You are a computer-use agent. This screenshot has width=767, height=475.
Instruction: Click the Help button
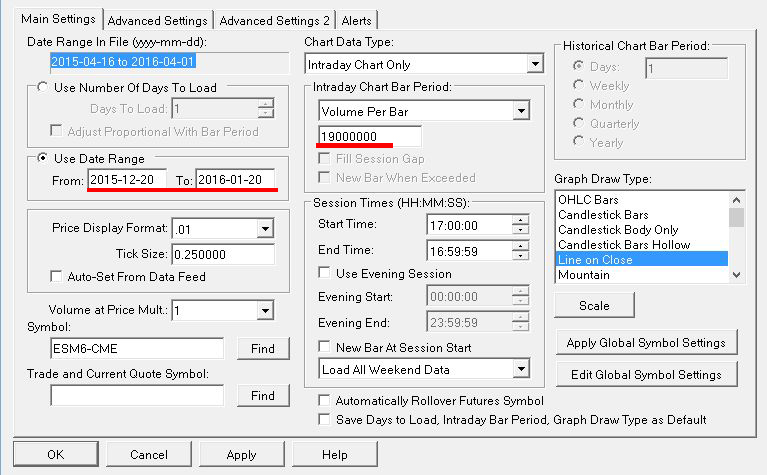click(335, 454)
